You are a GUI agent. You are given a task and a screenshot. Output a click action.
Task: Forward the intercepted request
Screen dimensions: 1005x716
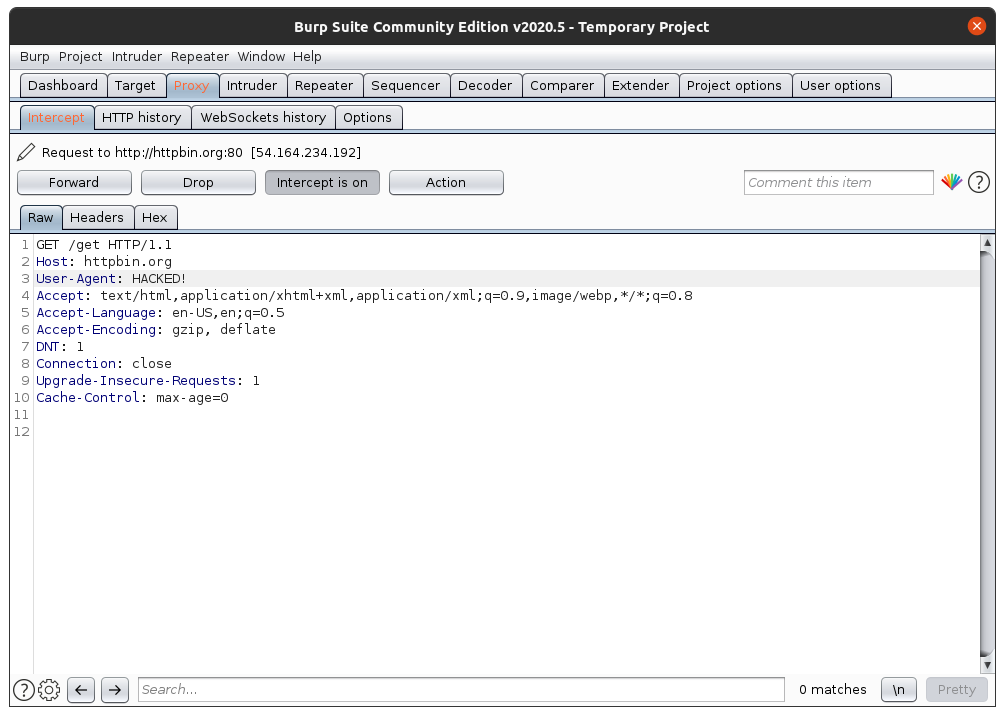pyautogui.click(x=74, y=182)
